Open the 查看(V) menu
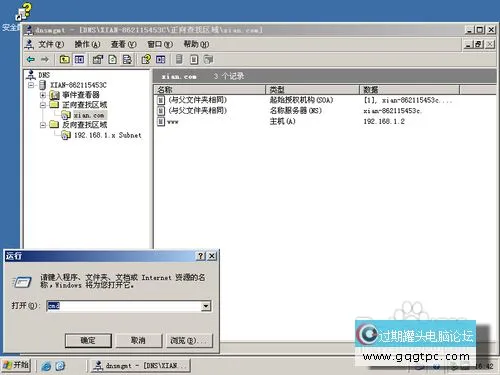The height and width of the screenshot is (375, 500). tap(124, 44)
